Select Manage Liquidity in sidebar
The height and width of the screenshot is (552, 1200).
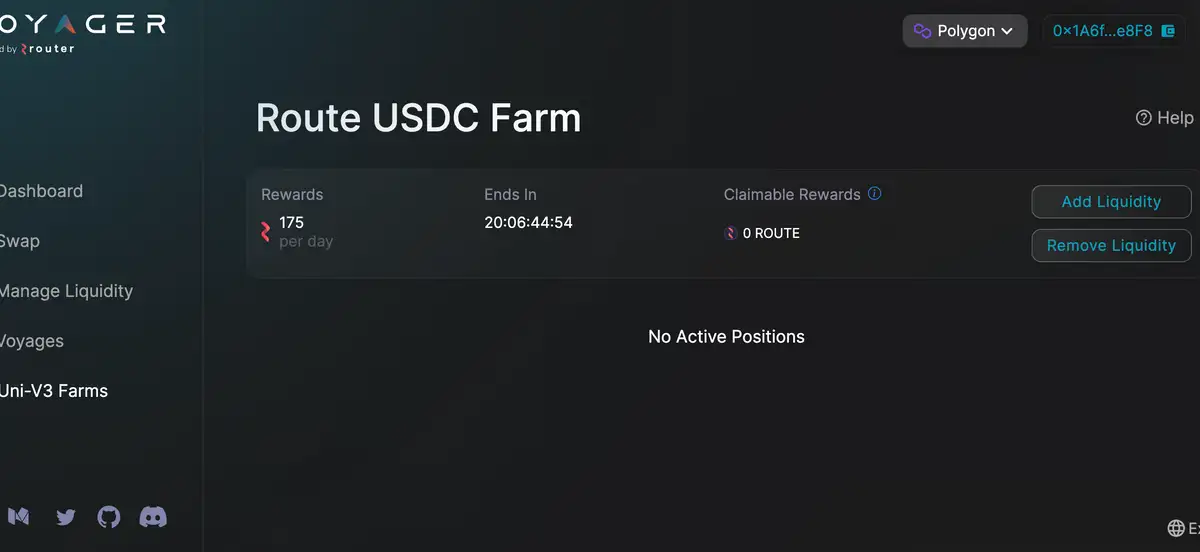tap(65, 291)
